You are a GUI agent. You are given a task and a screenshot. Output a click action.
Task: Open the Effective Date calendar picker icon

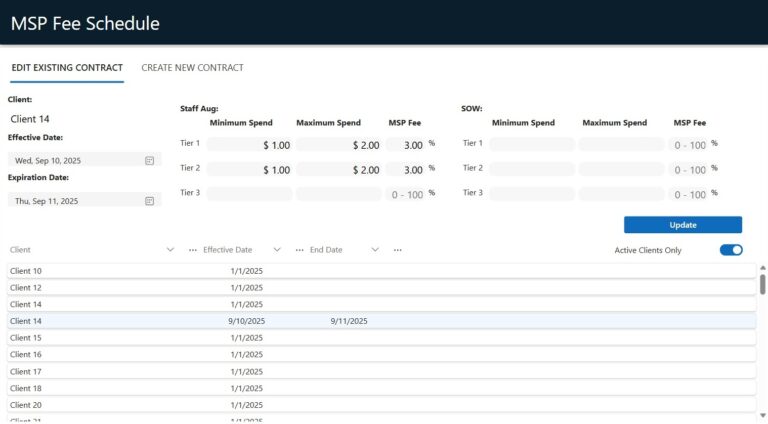(x=149, y=160)
